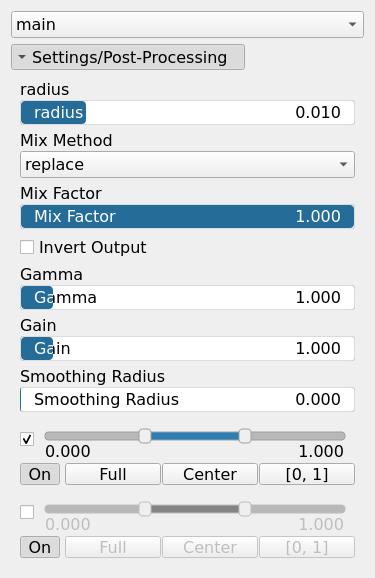Image resolution: width=375 pixels, height=578 pixels.
Task: Enable the Invert Output checkbox
Action: 27,247
